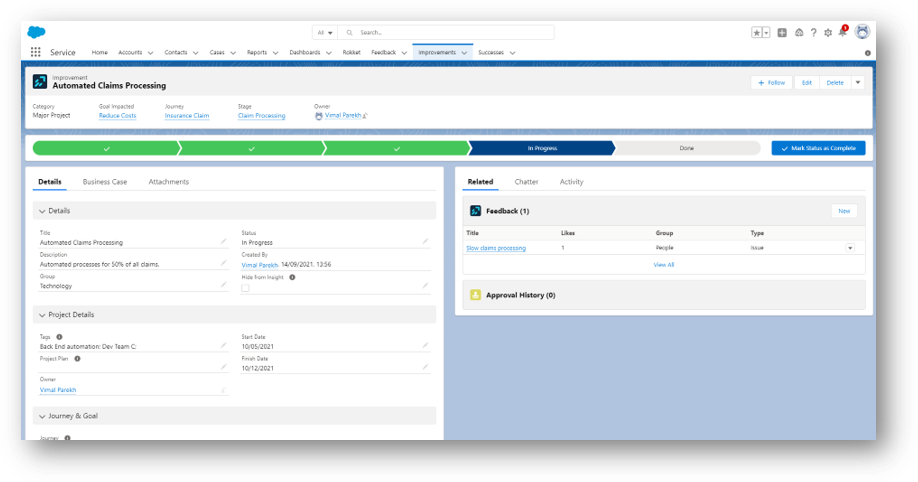This screenshot has height=482, width=918.
Task: Collapse the Details section
Action: 42,211
